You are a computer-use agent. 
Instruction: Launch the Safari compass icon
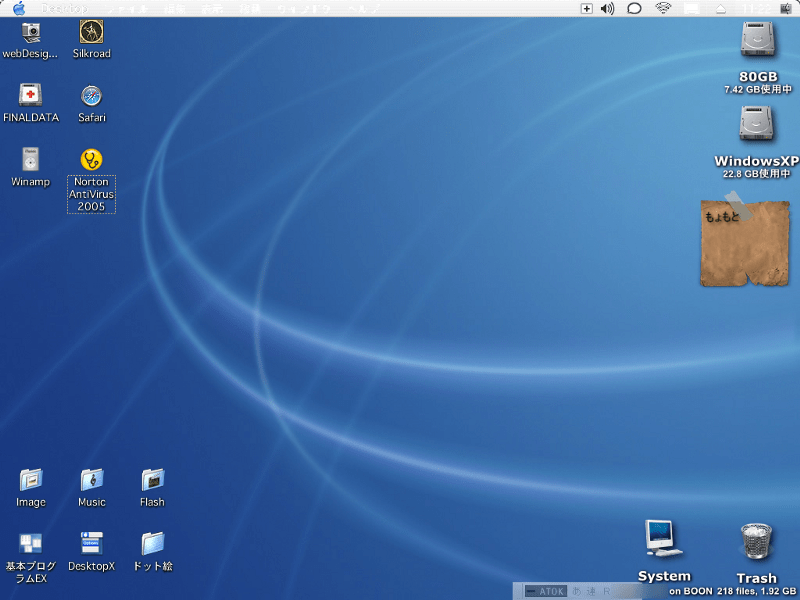coord(92,96)
